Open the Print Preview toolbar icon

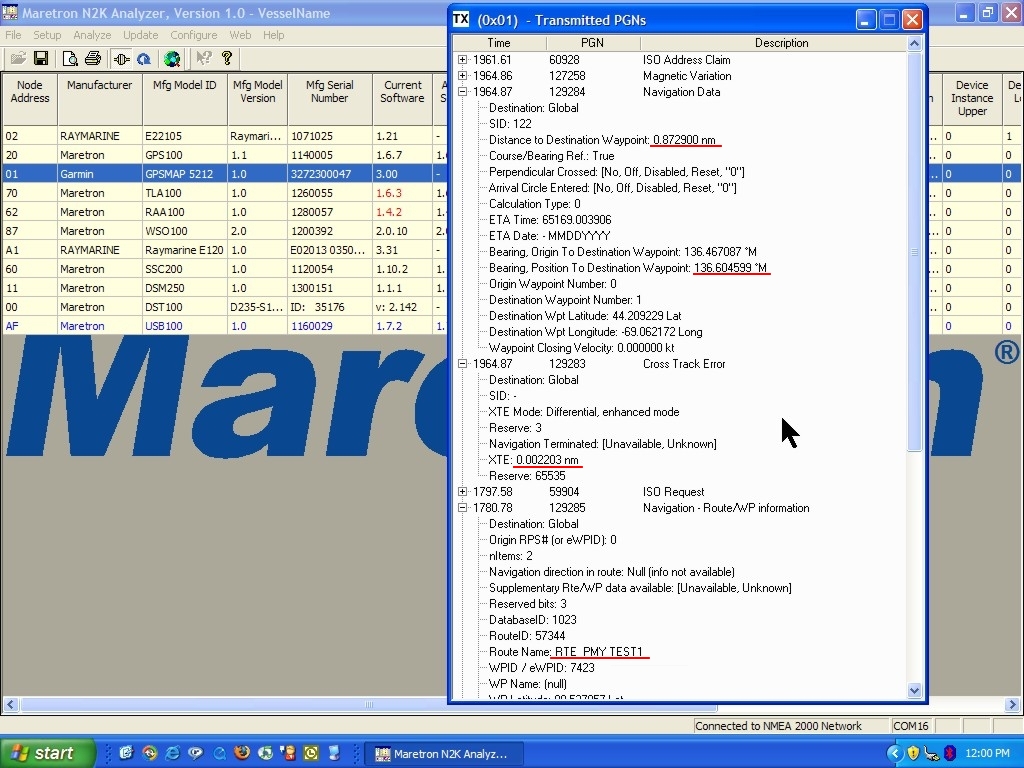coord(70,59)
